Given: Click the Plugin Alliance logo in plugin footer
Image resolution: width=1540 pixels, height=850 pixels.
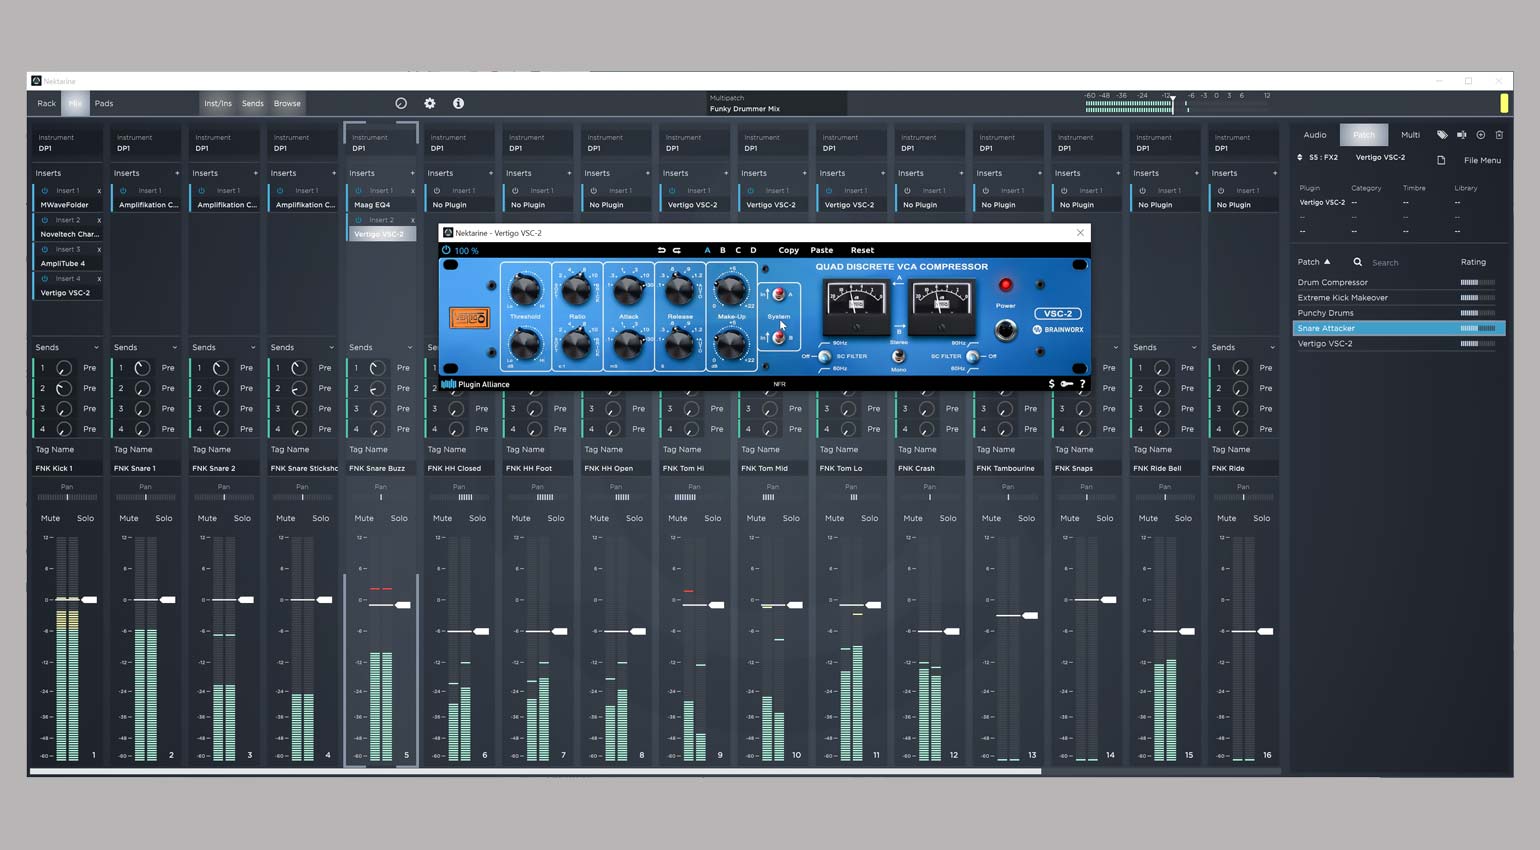Looking at the screenshot, I should [476, 384].
